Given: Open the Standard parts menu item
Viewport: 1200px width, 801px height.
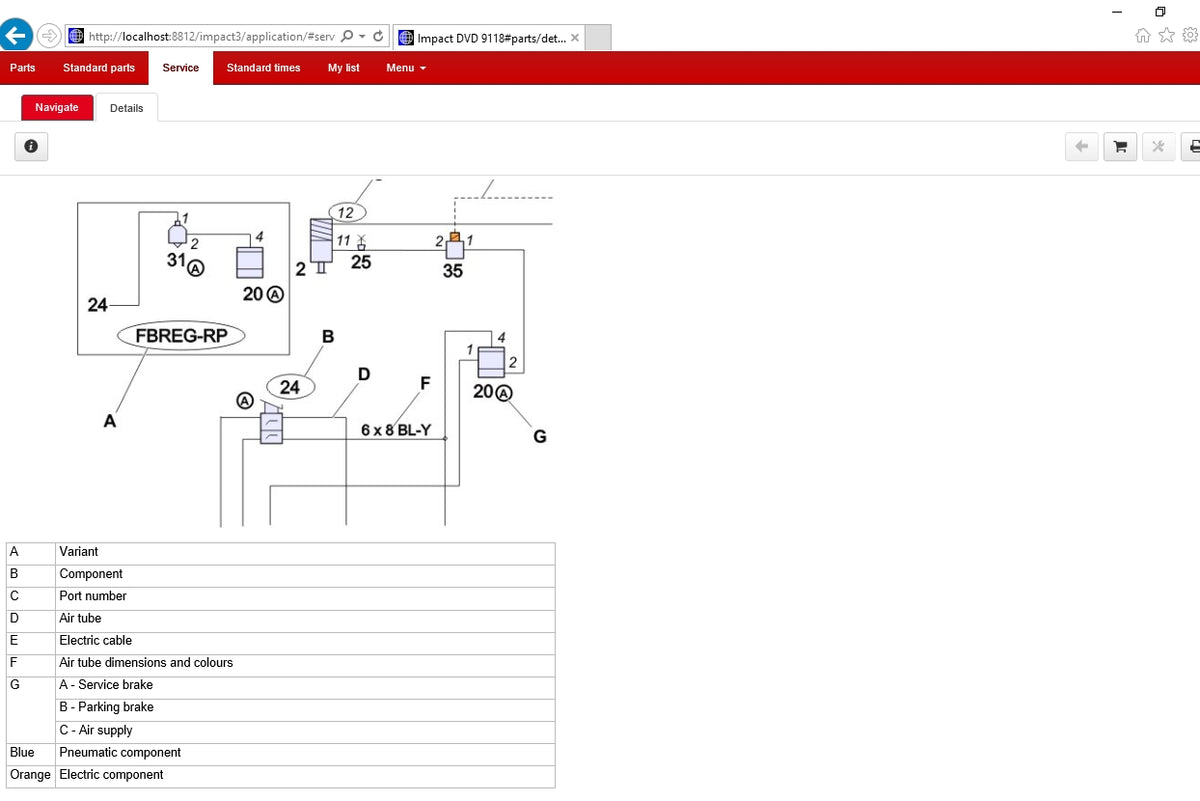Looking at the screenshot, I should pyautogui.click(x=99, y=68).
